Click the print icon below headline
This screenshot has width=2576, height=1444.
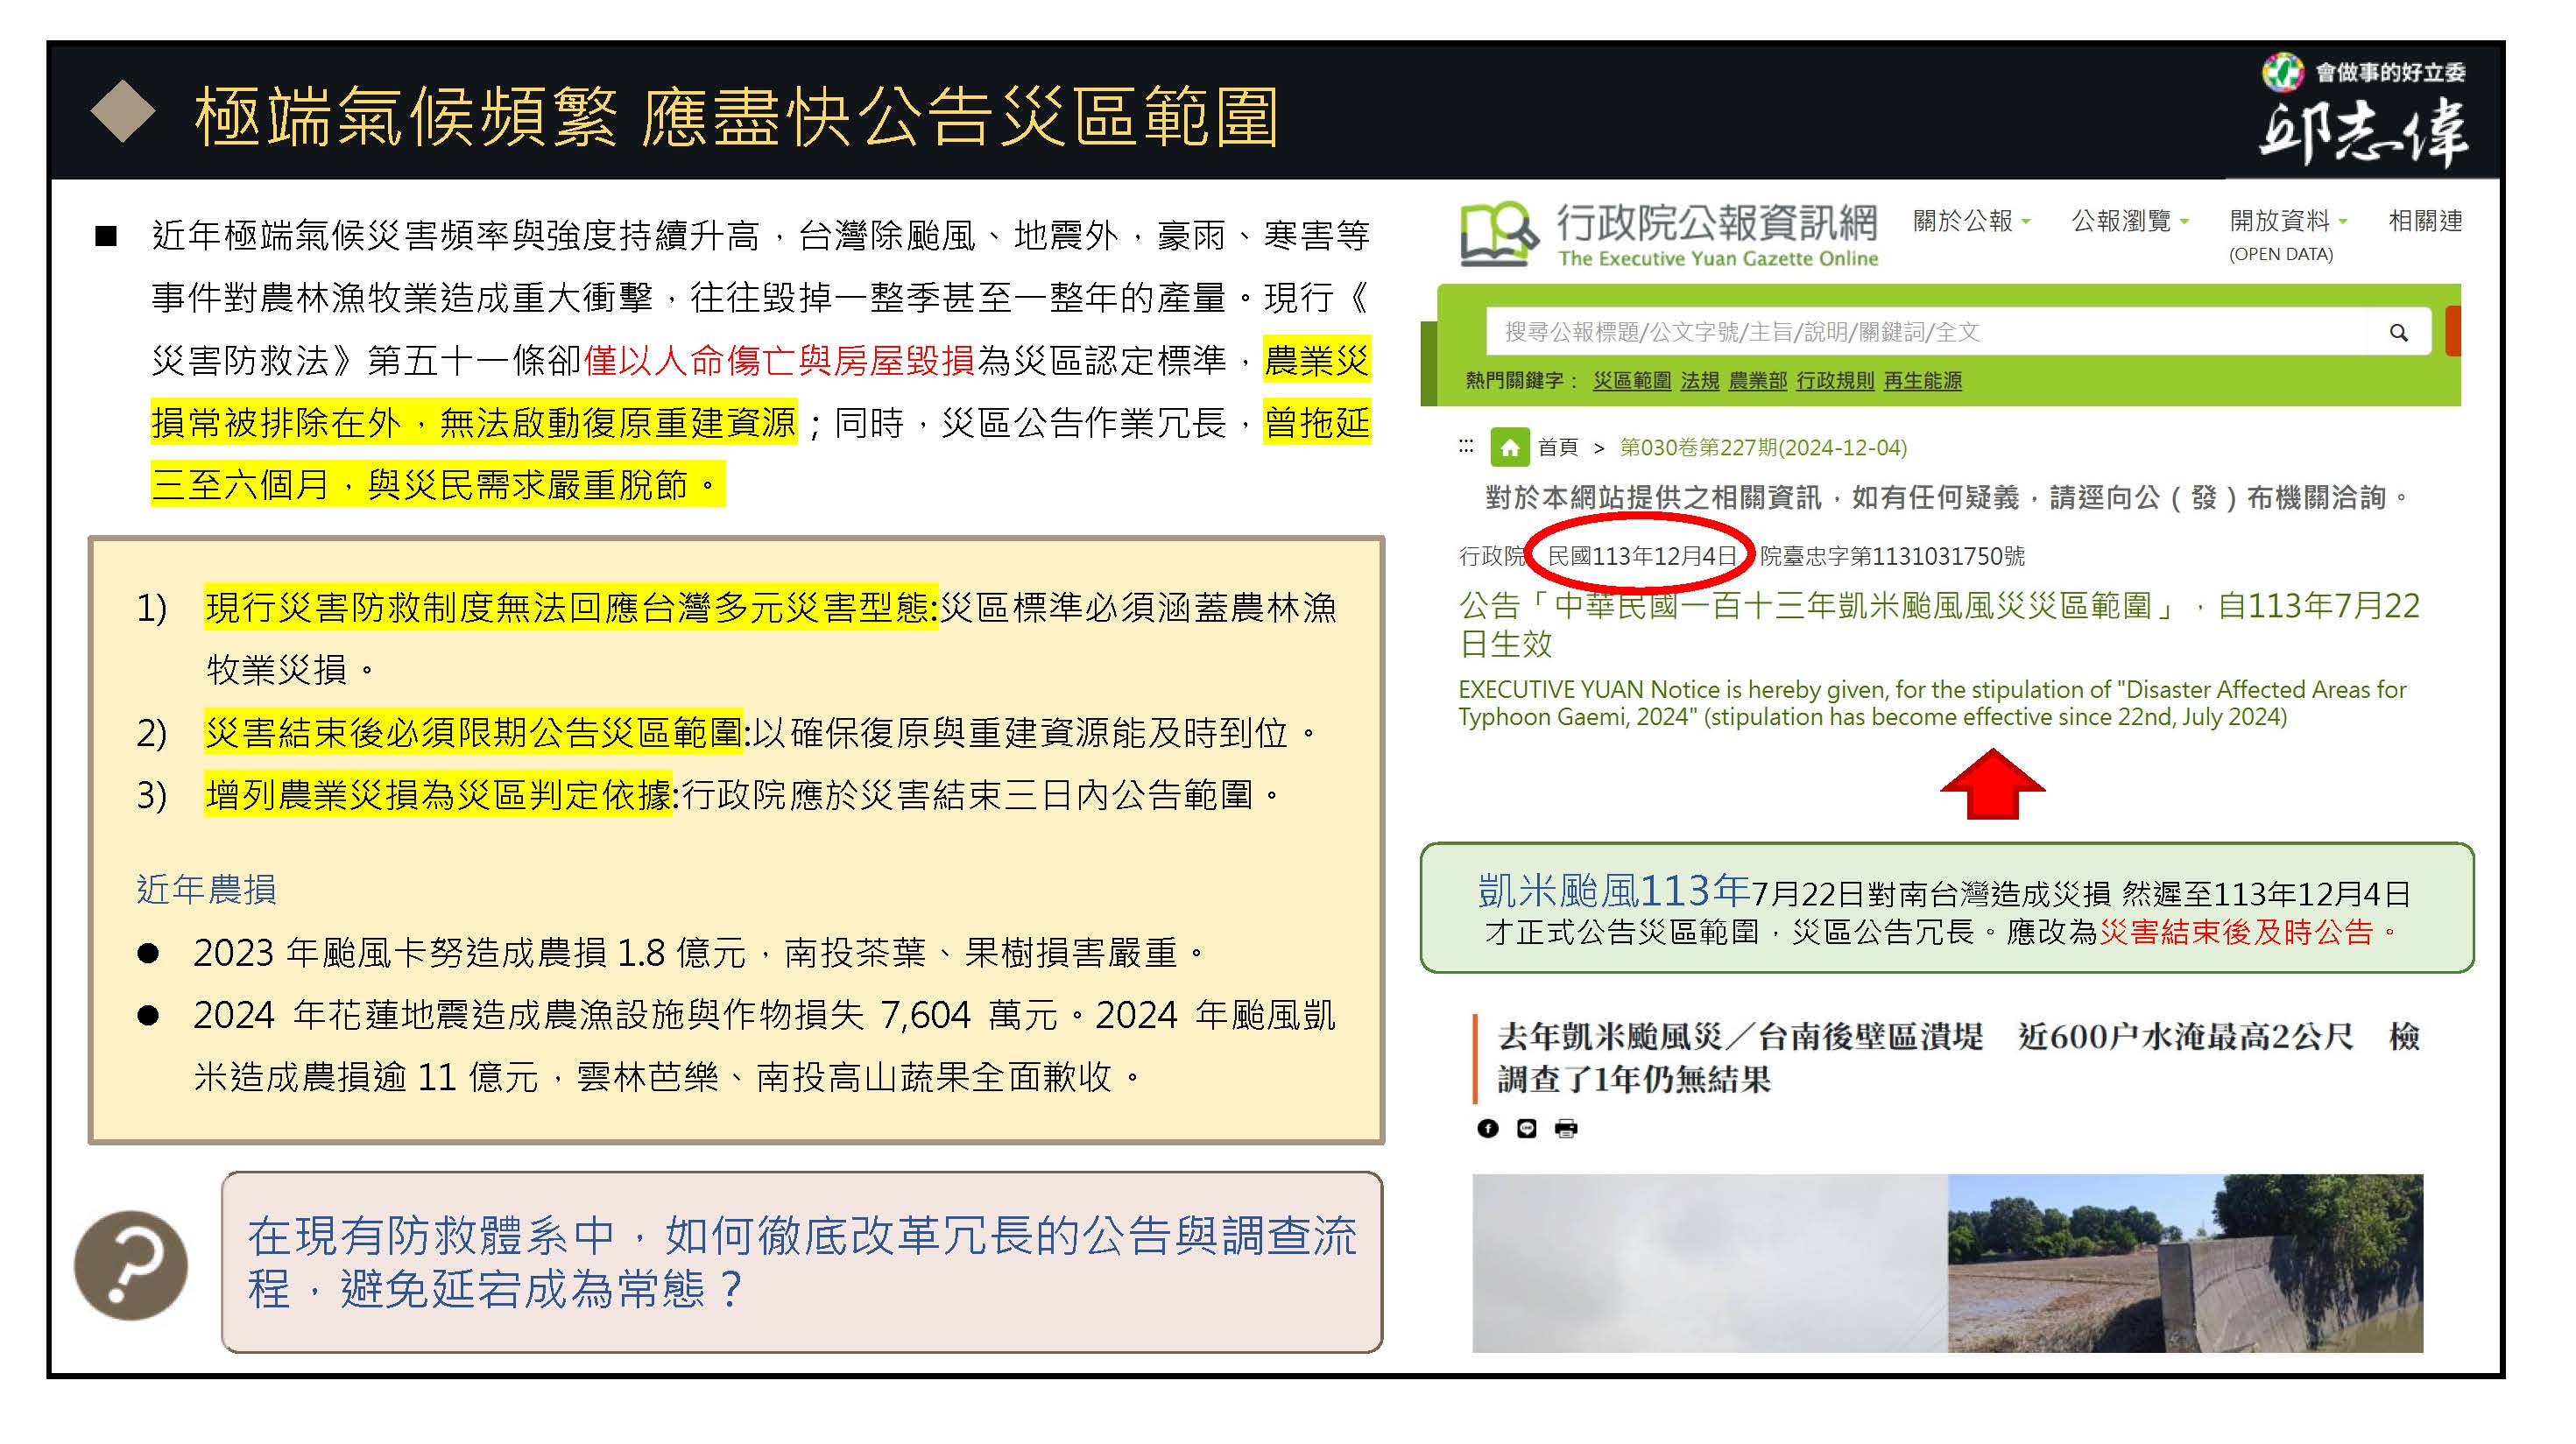pos(1566,1129)
